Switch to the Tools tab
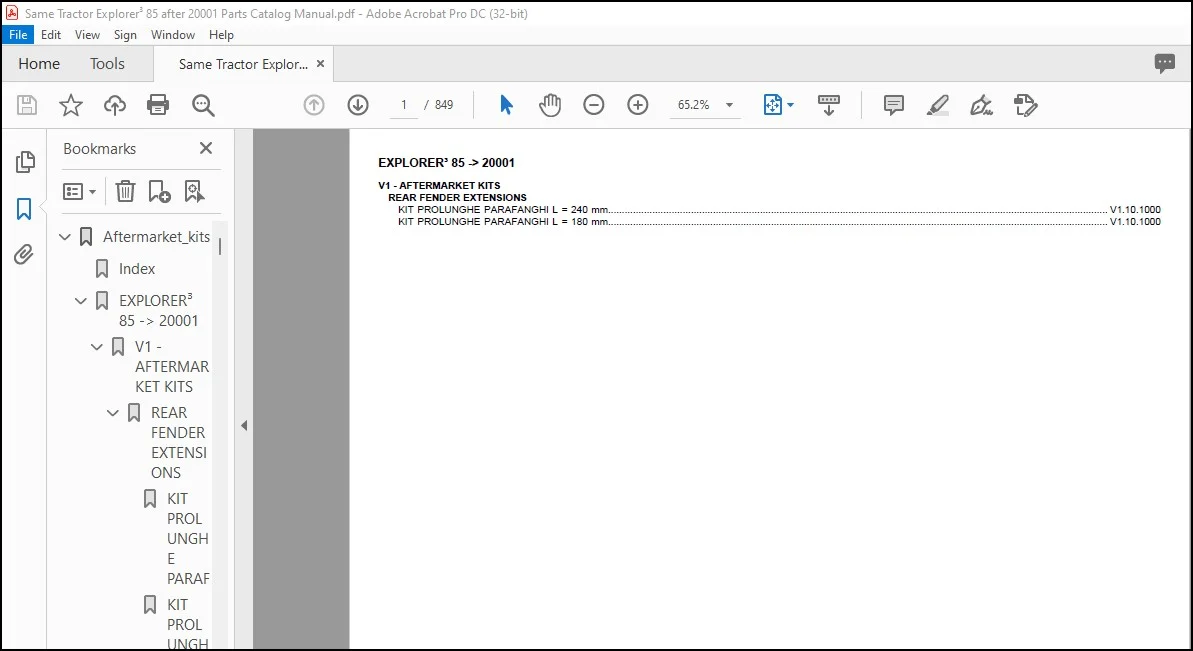This screenshot has width=1193, height=651. pyautogui.click(x=107, y=64)
